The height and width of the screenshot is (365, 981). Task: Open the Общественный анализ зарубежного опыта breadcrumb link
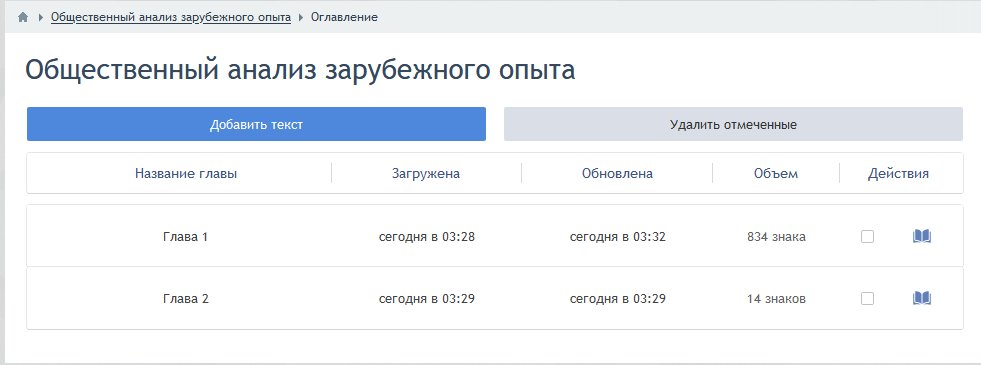click(x=171, y=18)
